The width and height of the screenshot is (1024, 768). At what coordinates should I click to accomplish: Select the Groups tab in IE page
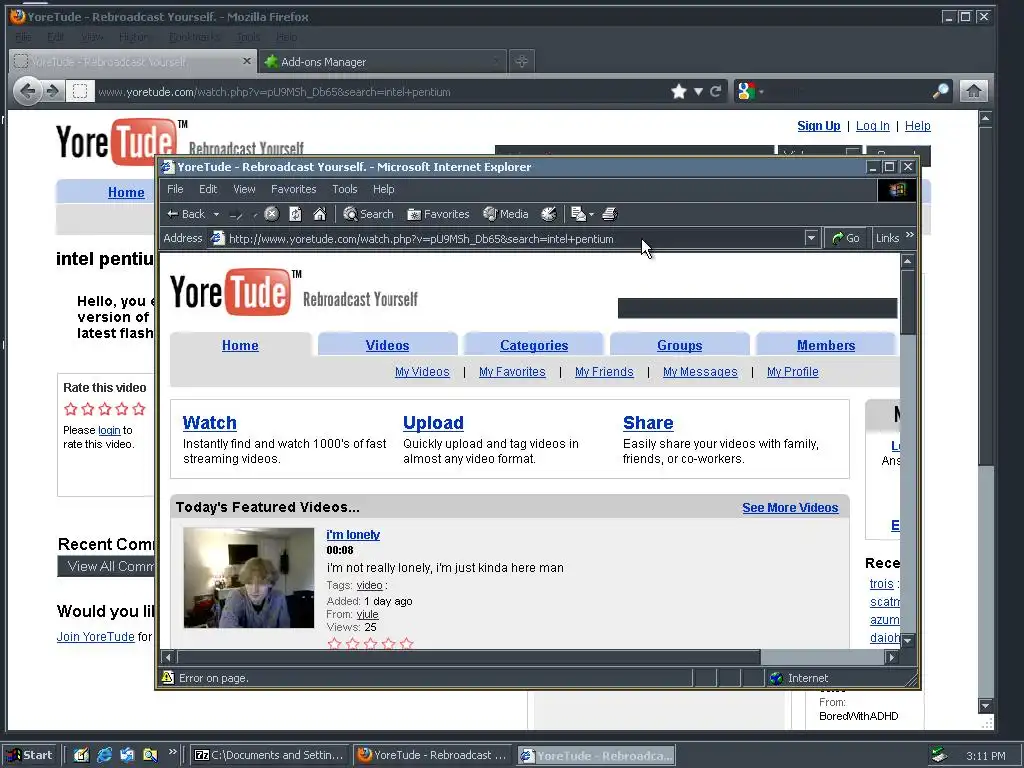coord(680,345)
